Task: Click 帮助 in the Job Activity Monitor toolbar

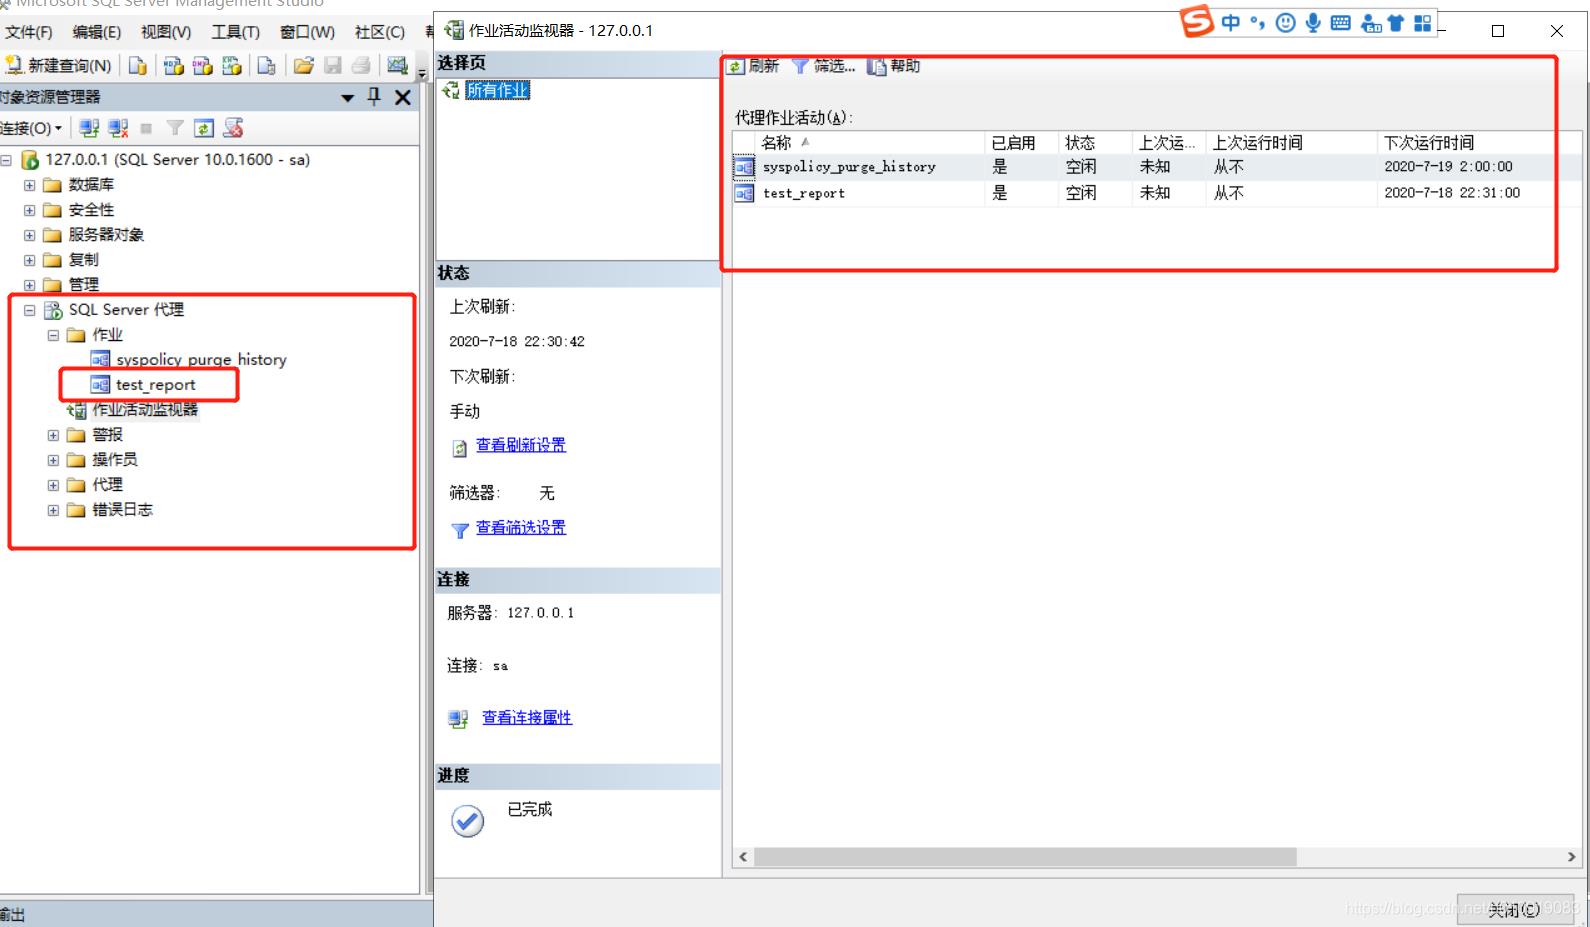Action: pyautogui.click(x=894, y=66)
